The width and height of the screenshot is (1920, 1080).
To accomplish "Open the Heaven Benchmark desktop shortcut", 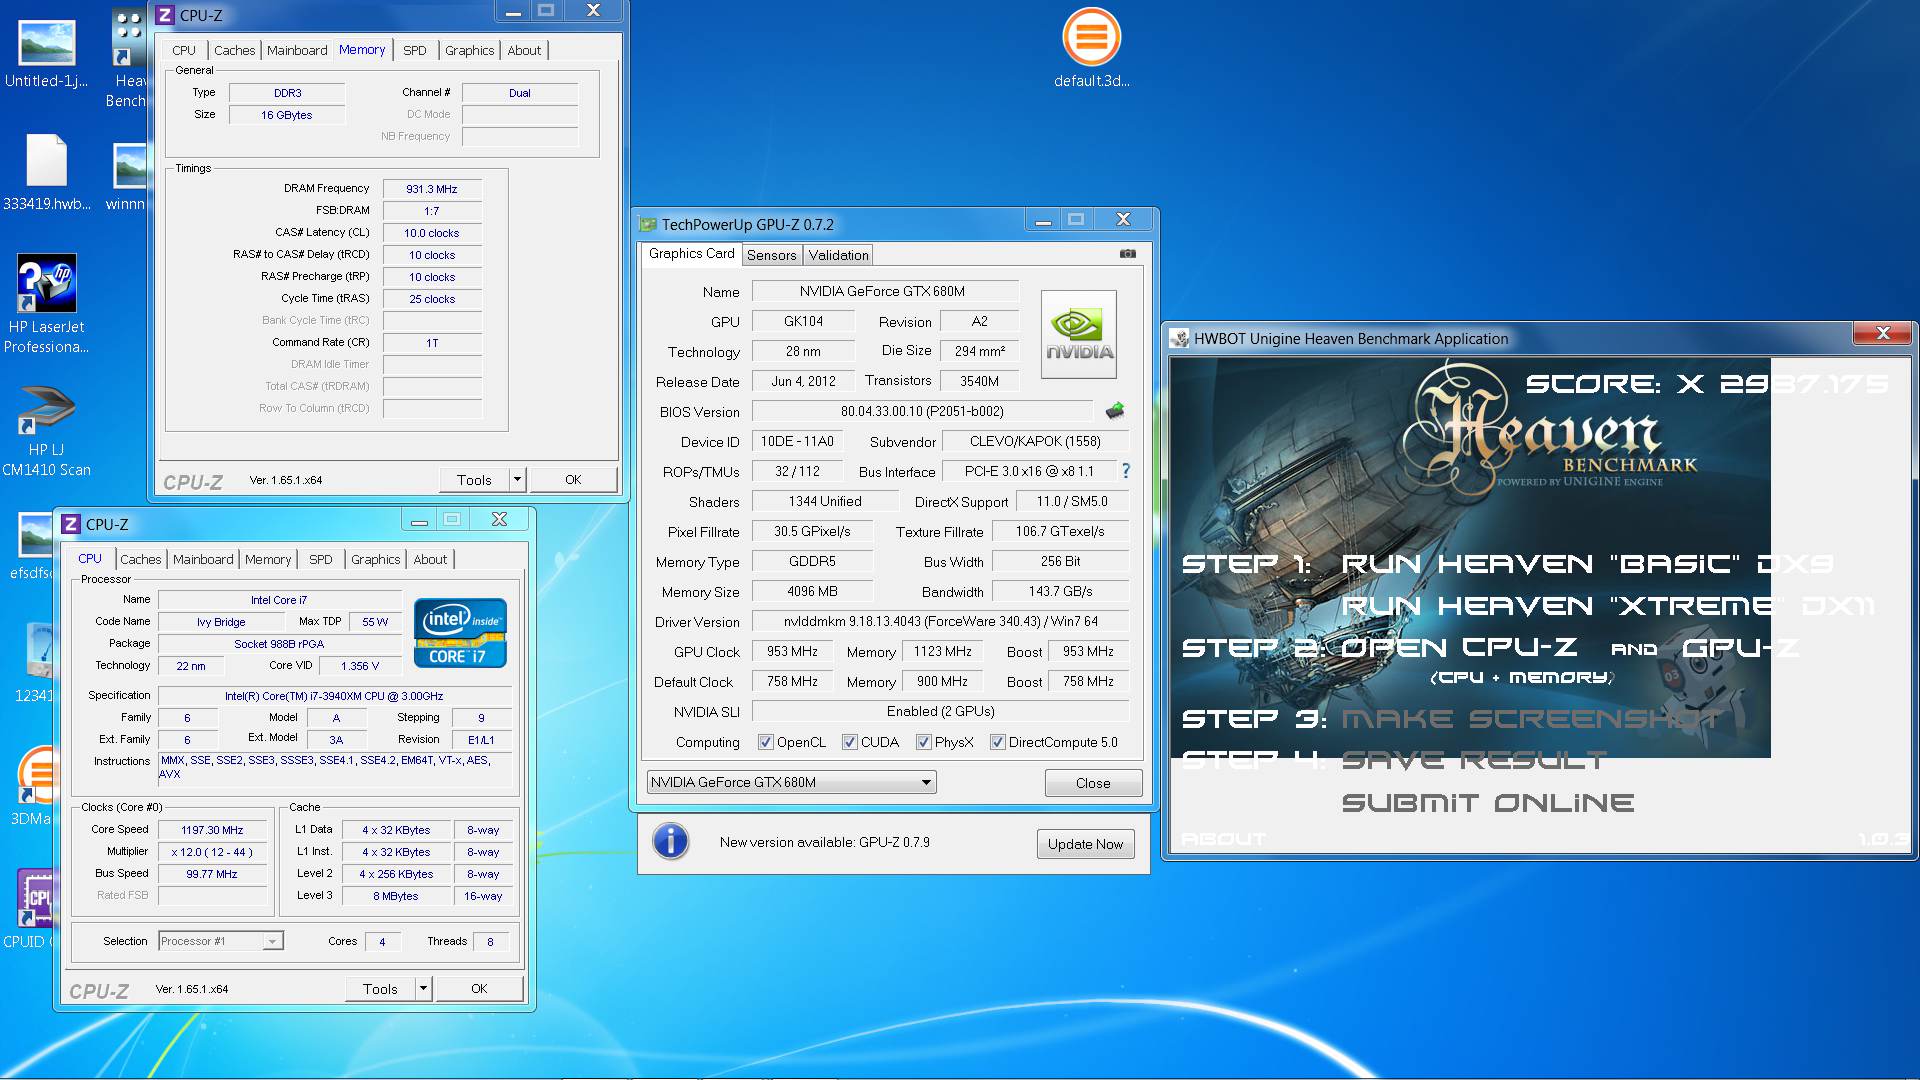I will pos(129,38).
